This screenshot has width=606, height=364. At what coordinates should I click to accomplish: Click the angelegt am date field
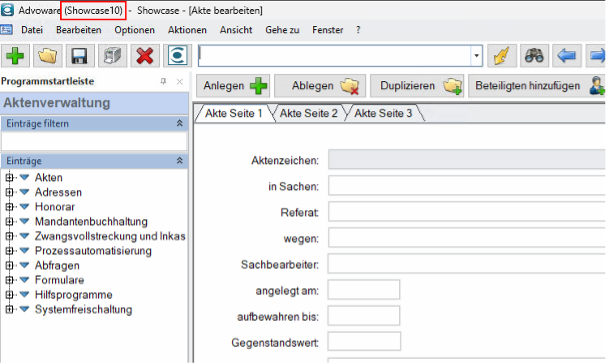(x=364, y=290)
